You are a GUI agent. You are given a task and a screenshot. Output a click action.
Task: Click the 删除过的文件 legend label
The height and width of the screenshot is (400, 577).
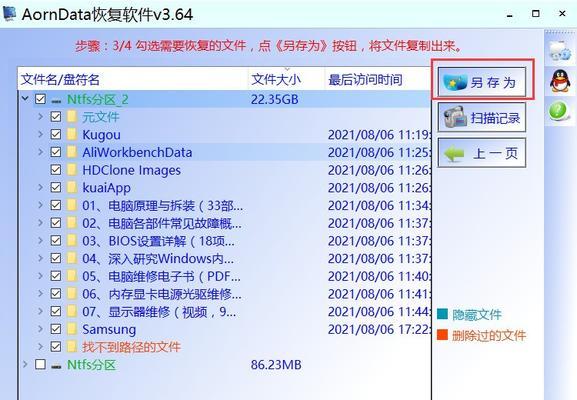[x=489, y=335]
